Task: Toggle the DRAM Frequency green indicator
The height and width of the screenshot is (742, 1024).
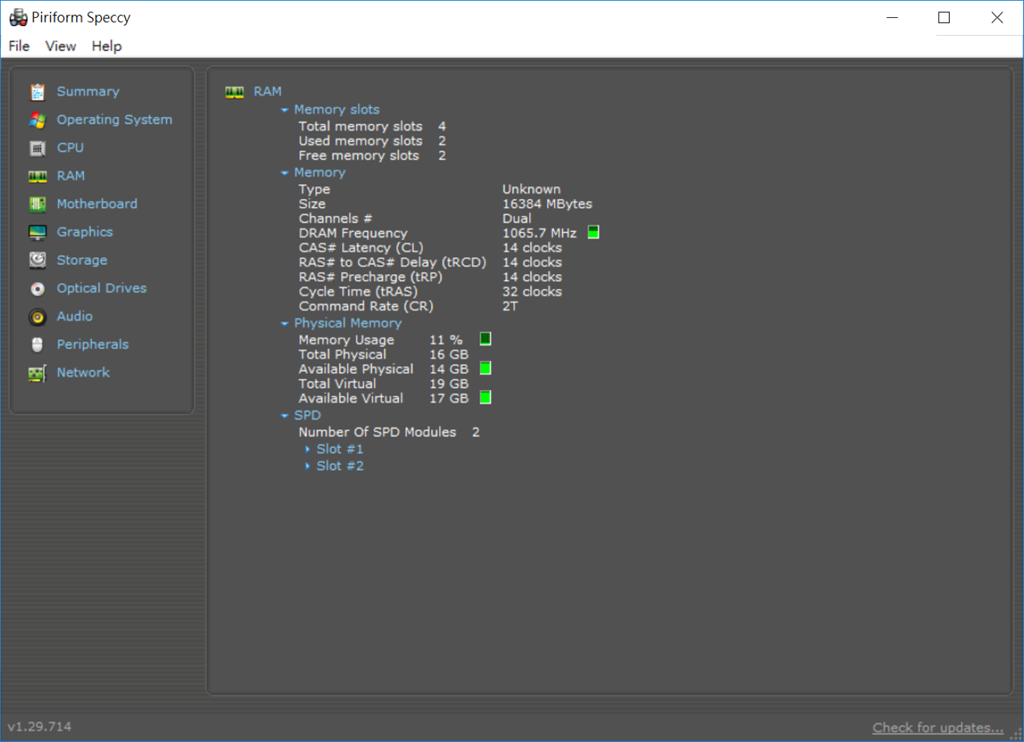Action: [x=593, y=233]
